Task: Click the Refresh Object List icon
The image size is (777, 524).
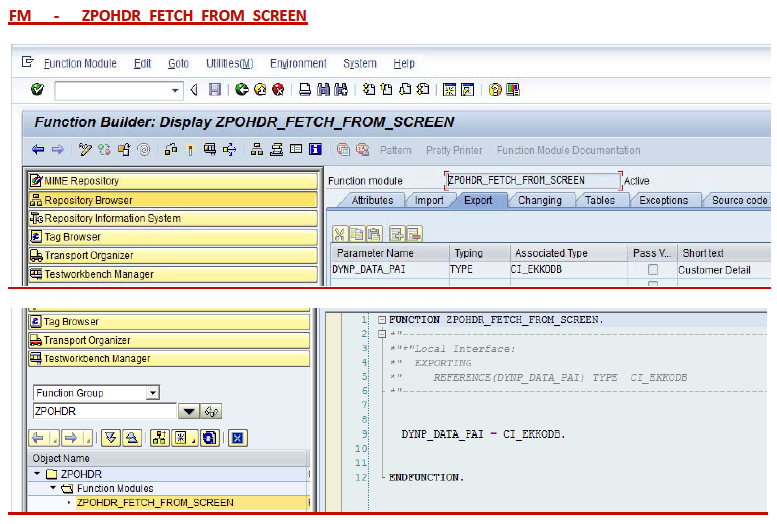Action: coord(210,438)
